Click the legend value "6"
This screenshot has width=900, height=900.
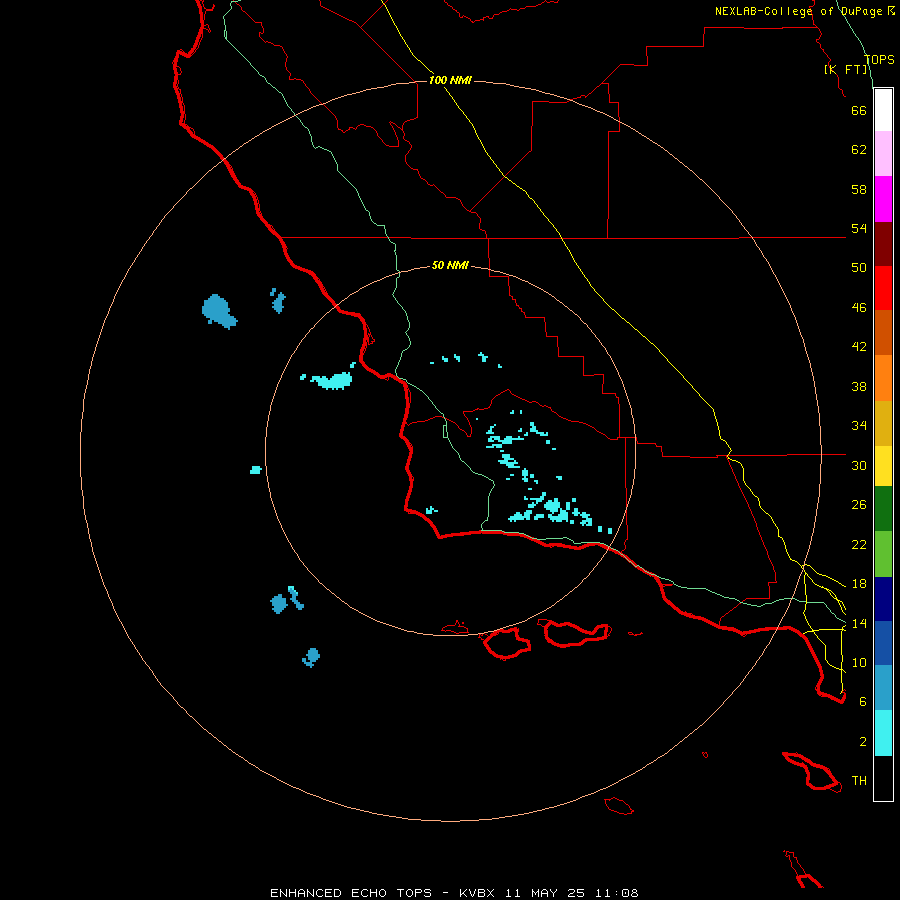(863, 702)
